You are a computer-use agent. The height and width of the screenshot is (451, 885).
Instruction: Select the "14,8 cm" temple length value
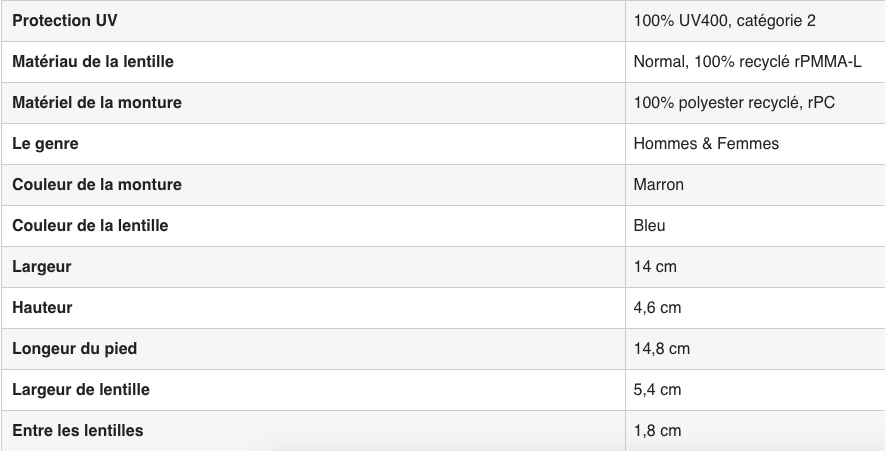click(x=662, y=349)
